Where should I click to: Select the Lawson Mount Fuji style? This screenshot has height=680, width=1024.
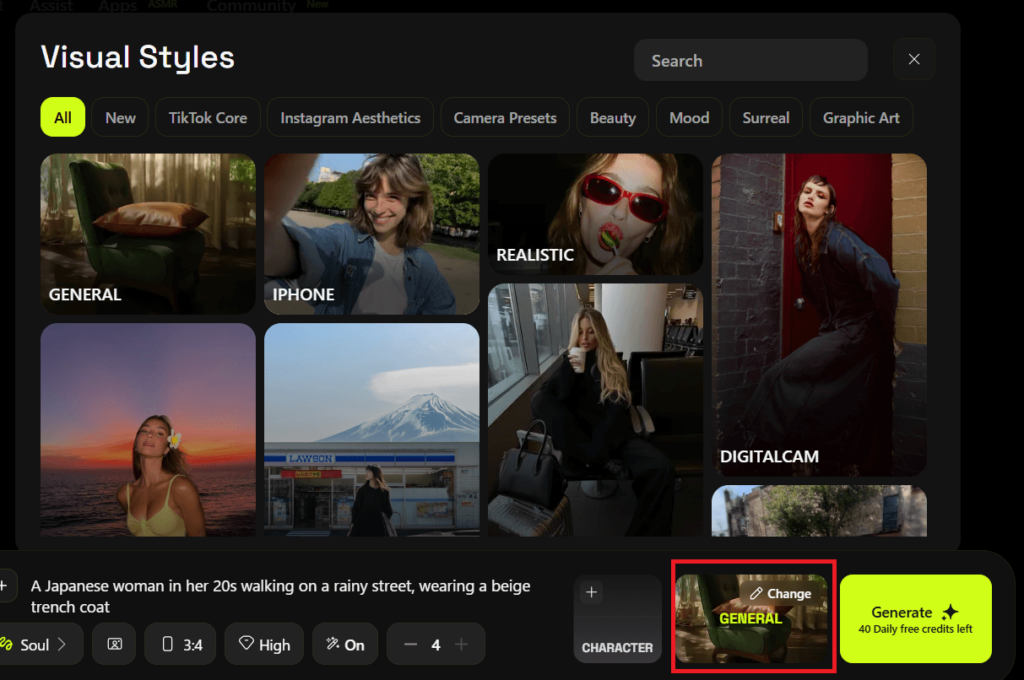[x=372, y=430]
